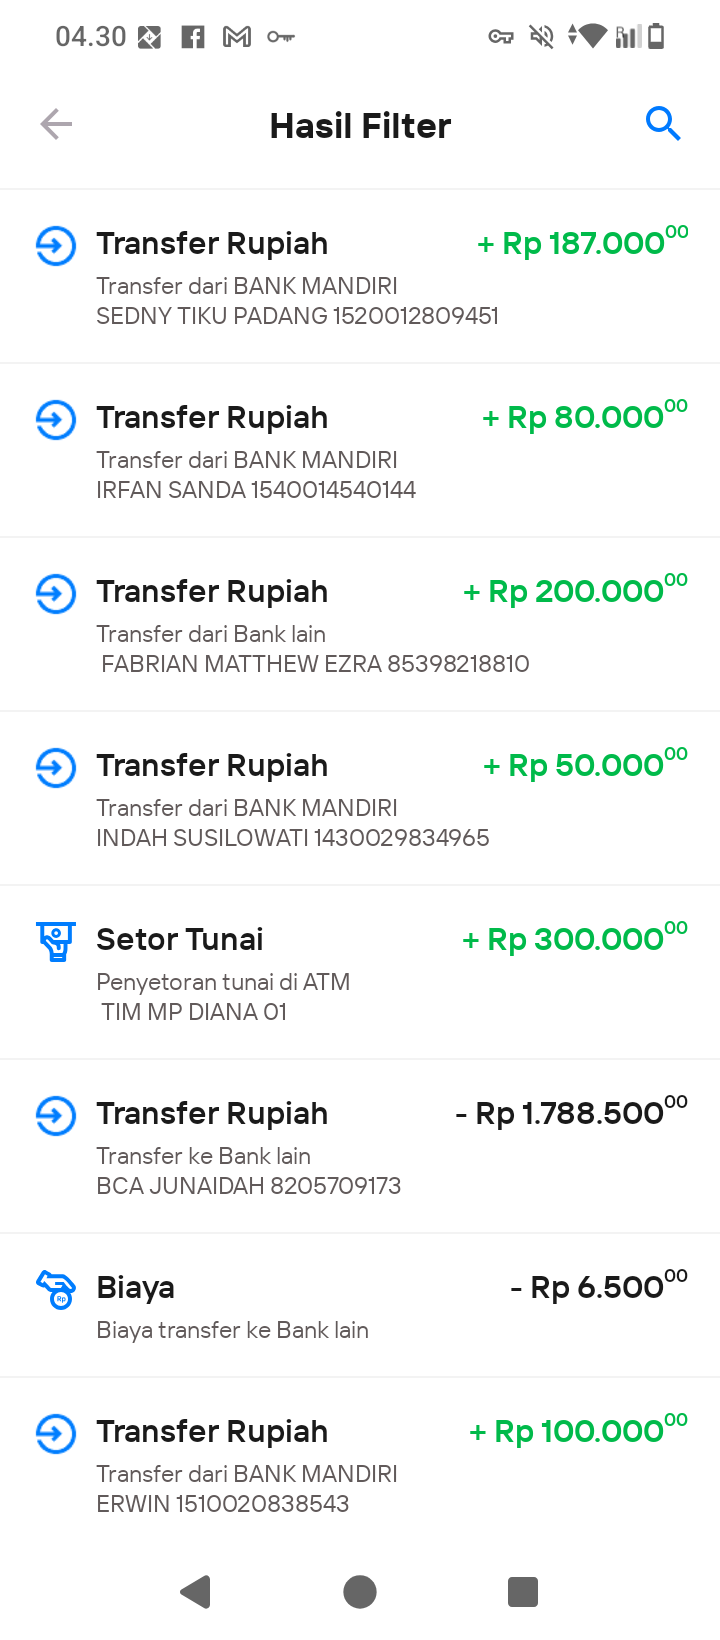Viewport: 720px width, 1640px height.
Task: Tap transfer icon beside IRFAN SANDA entry
Action: [x=56, y=419]
